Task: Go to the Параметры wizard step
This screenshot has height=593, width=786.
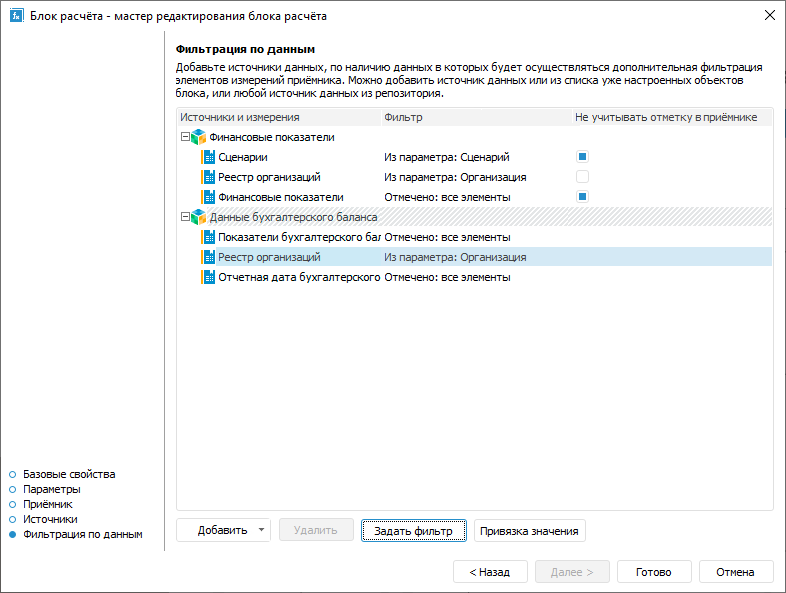Action: coord(52,489)
